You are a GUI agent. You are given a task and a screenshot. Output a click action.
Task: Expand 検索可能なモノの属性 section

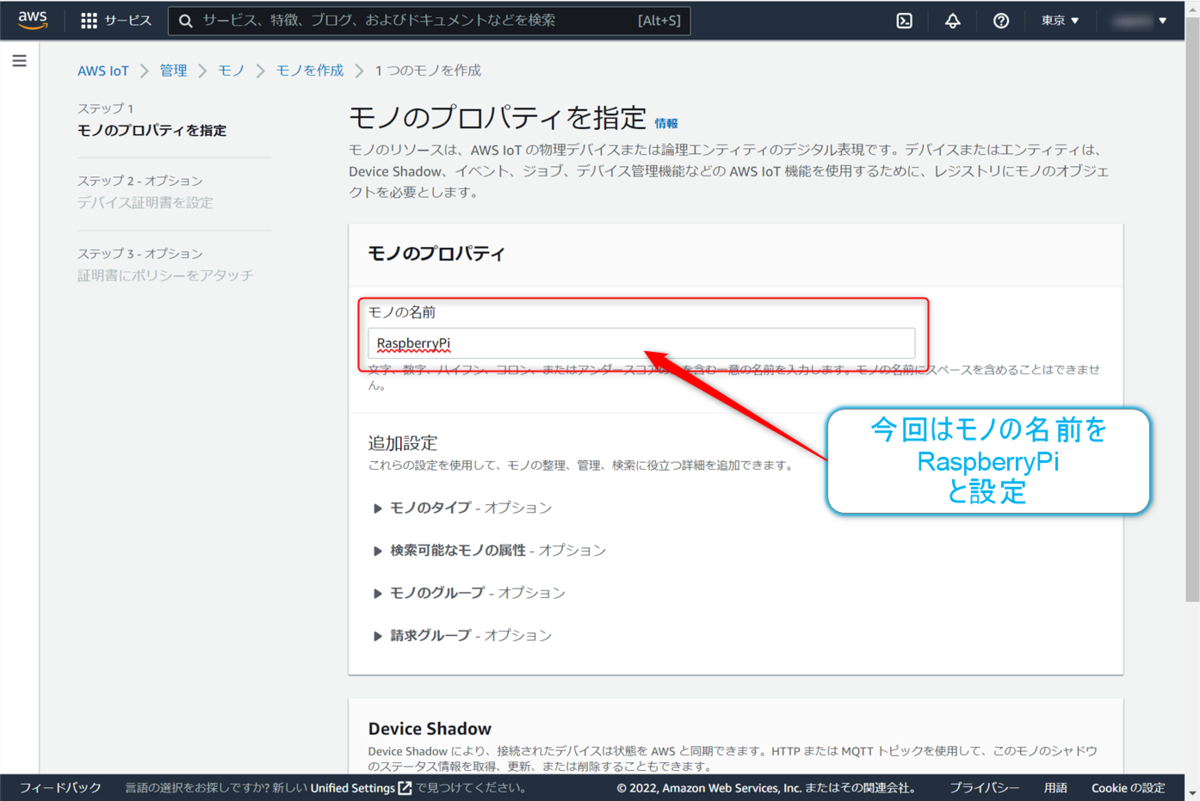tap(490, 550)
